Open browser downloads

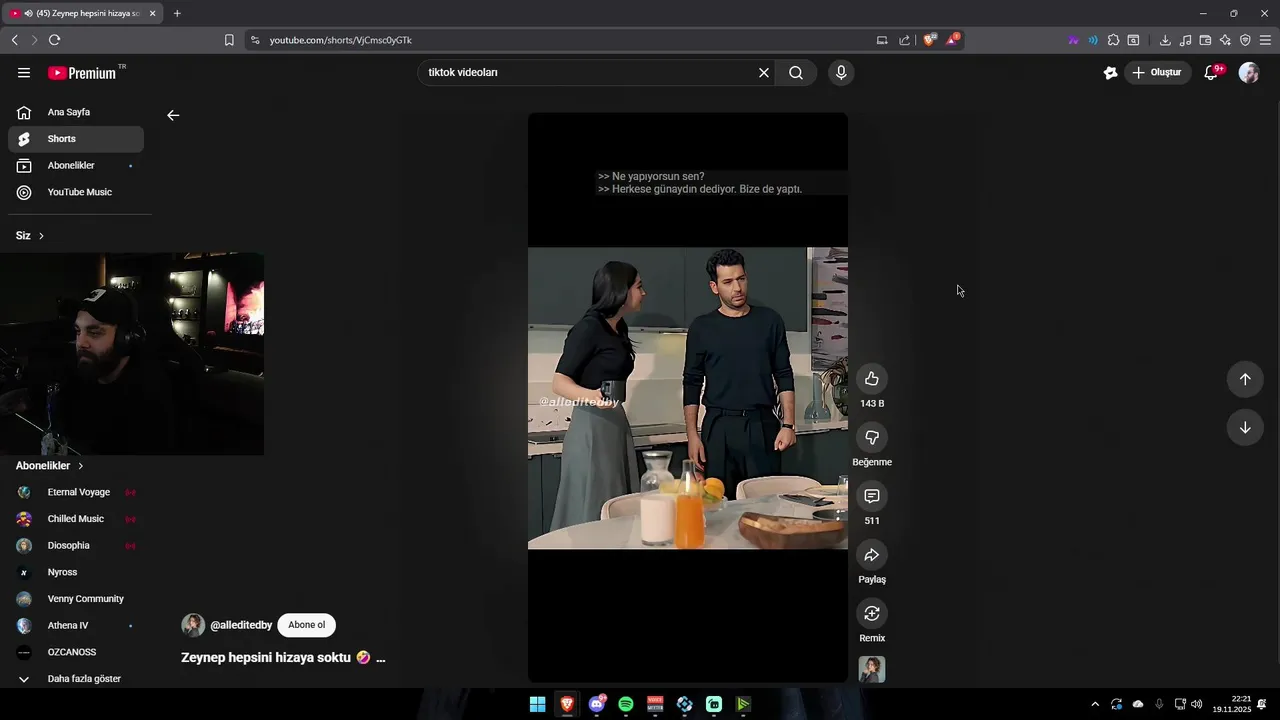click(x=1165, y=40)
